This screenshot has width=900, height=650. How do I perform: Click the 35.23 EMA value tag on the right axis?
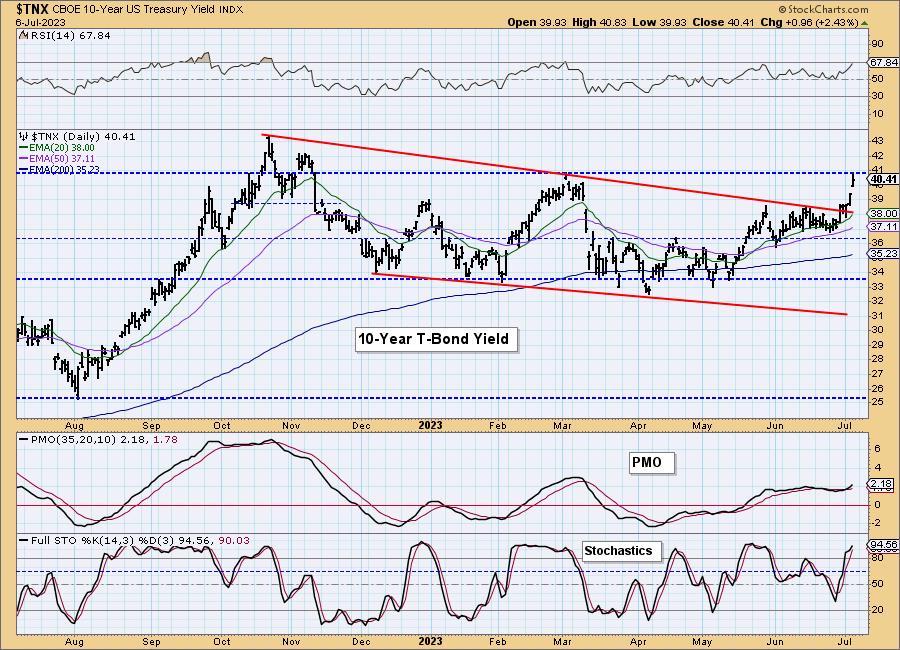884,253
